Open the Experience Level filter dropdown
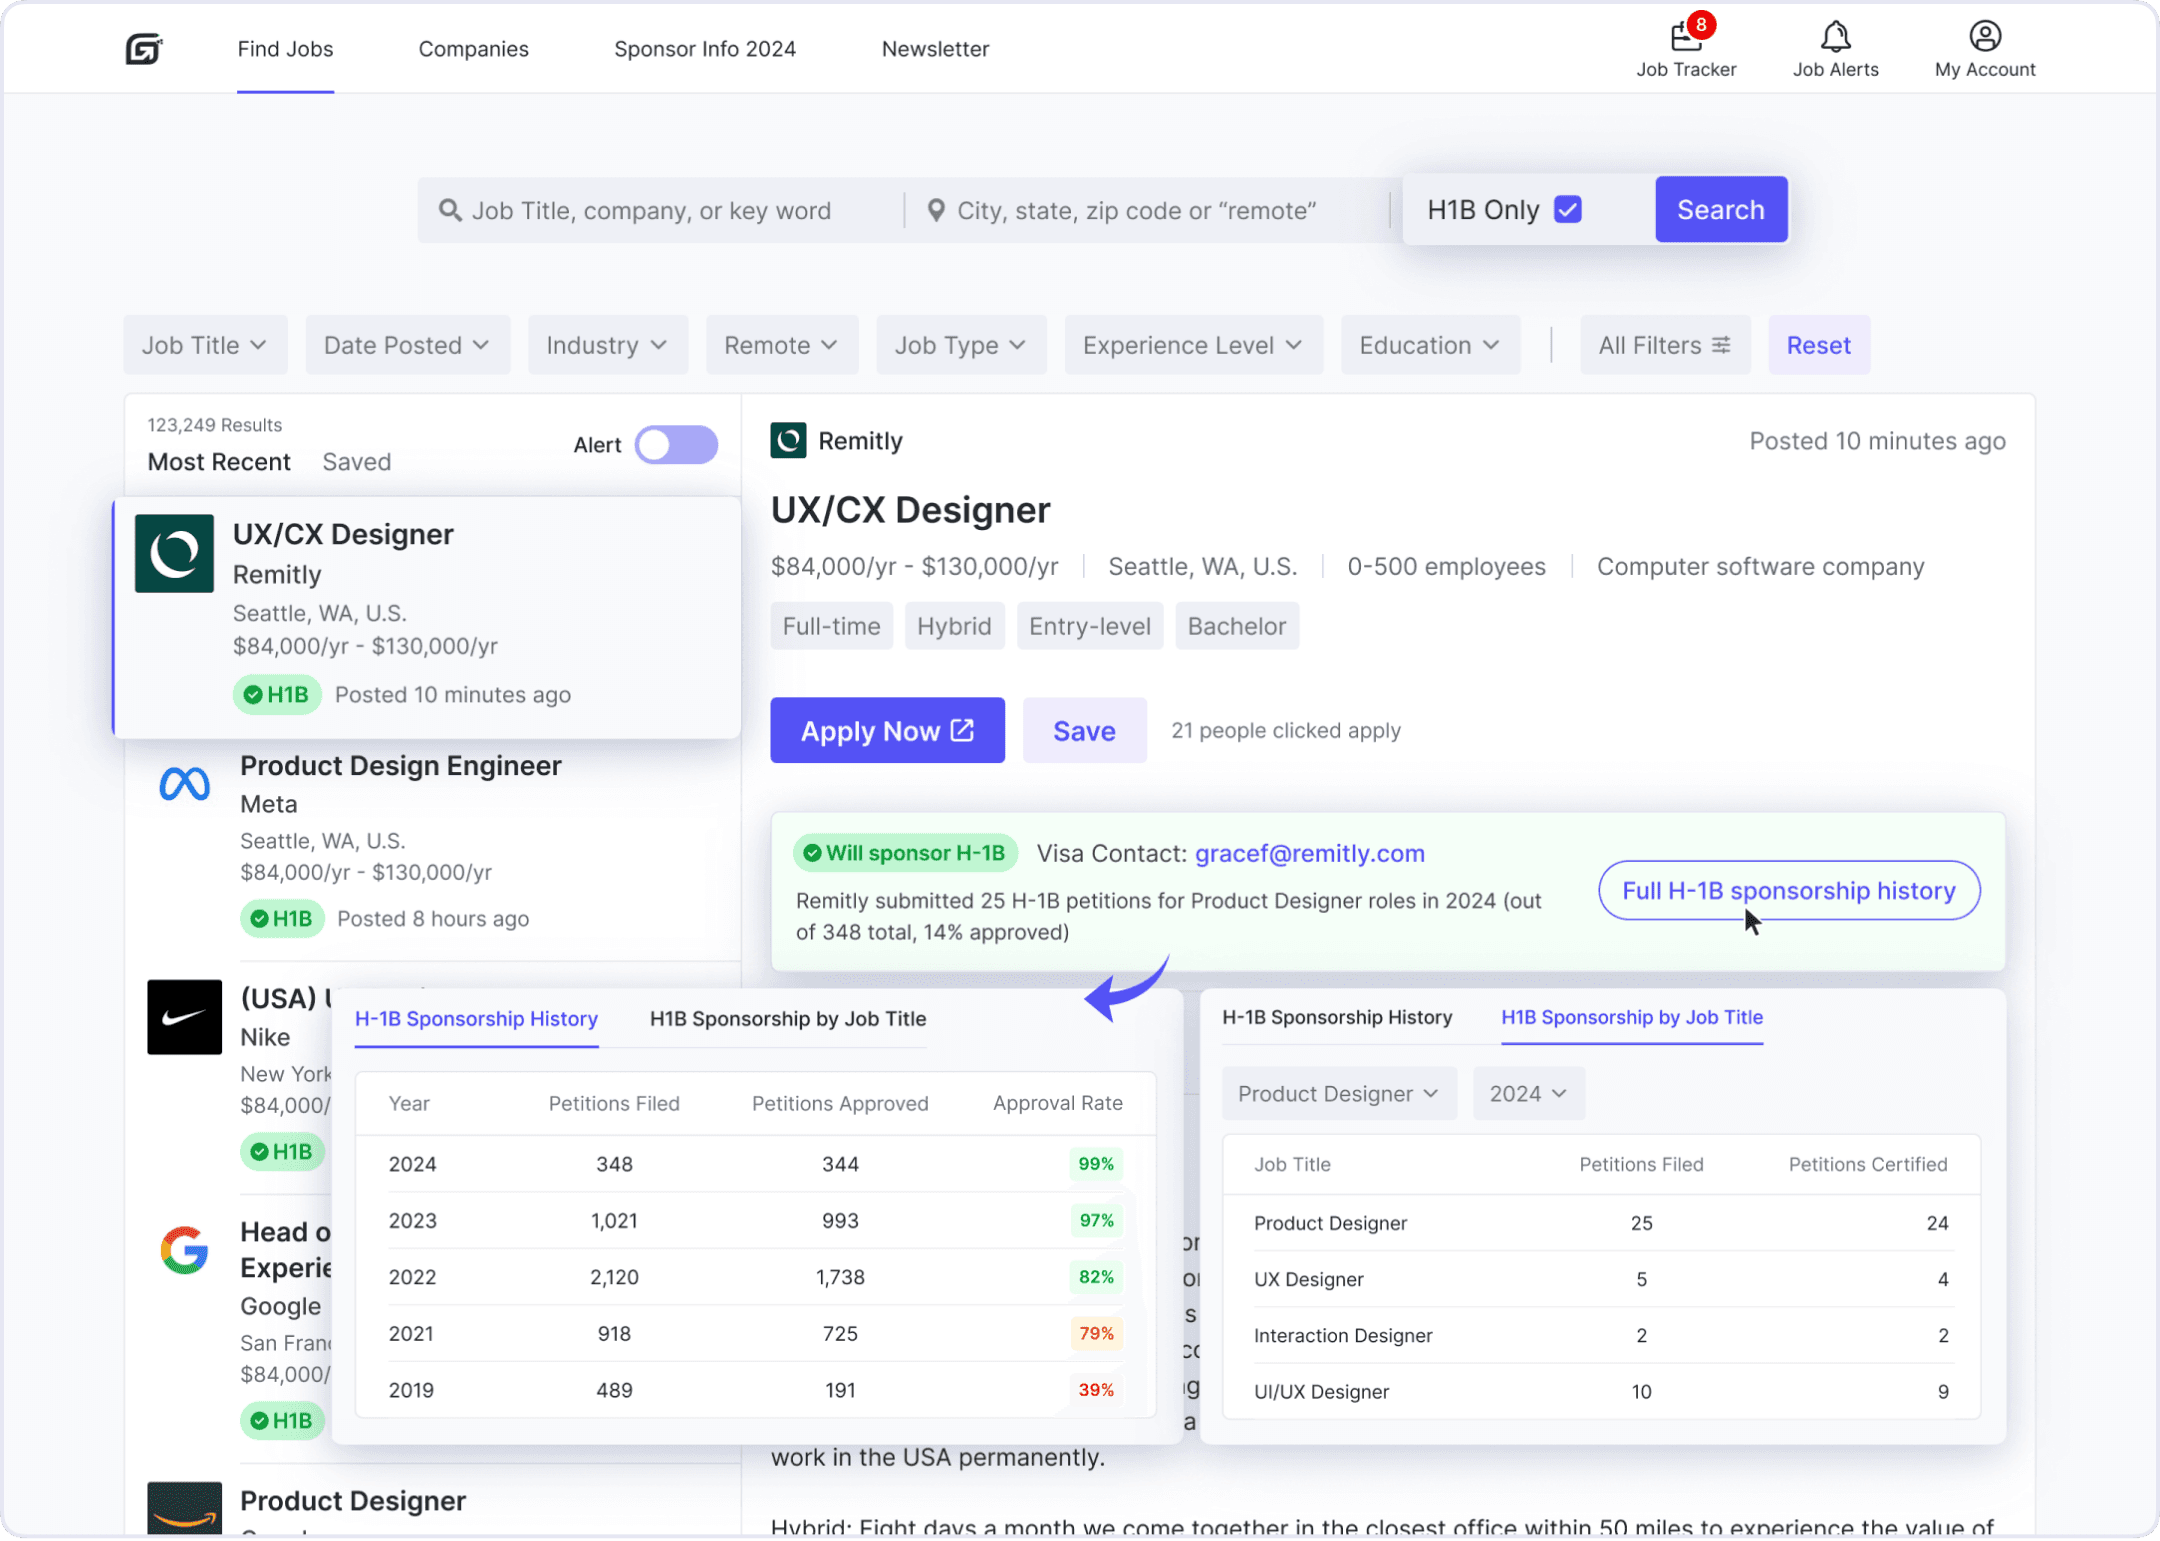2160x1541 pixels. [1193, 345]
